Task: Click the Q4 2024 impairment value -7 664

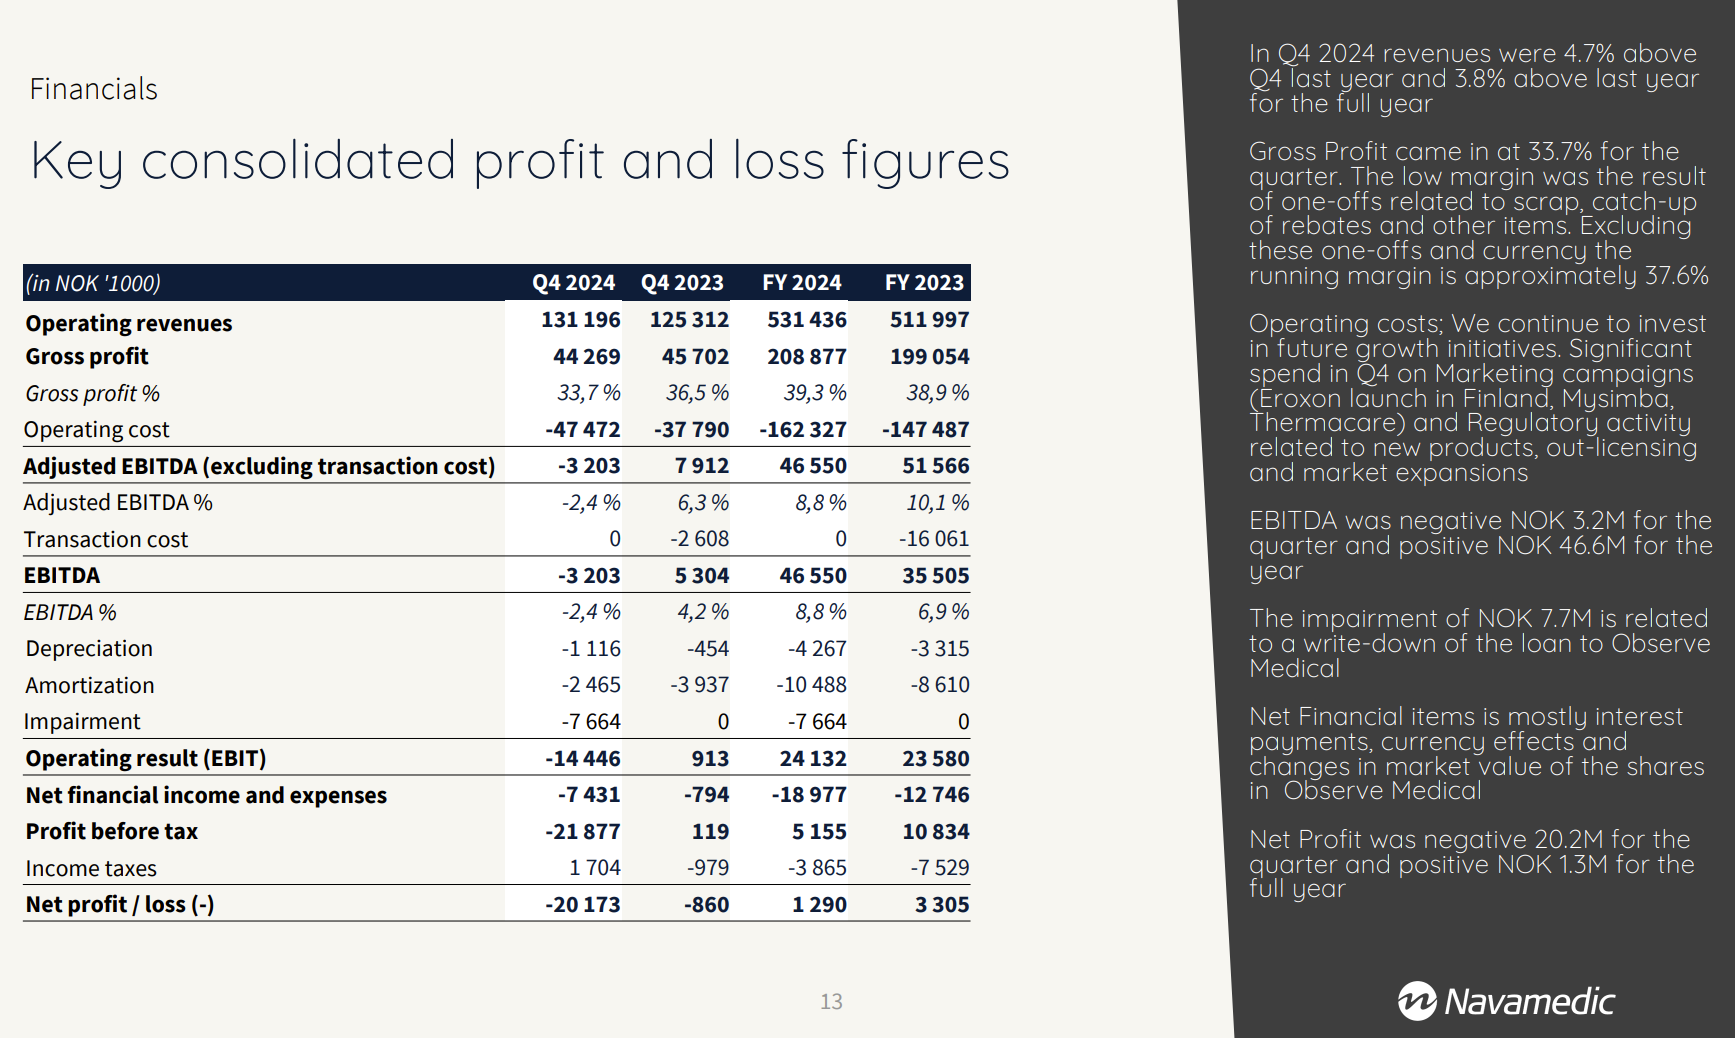Action: point(591,722)
